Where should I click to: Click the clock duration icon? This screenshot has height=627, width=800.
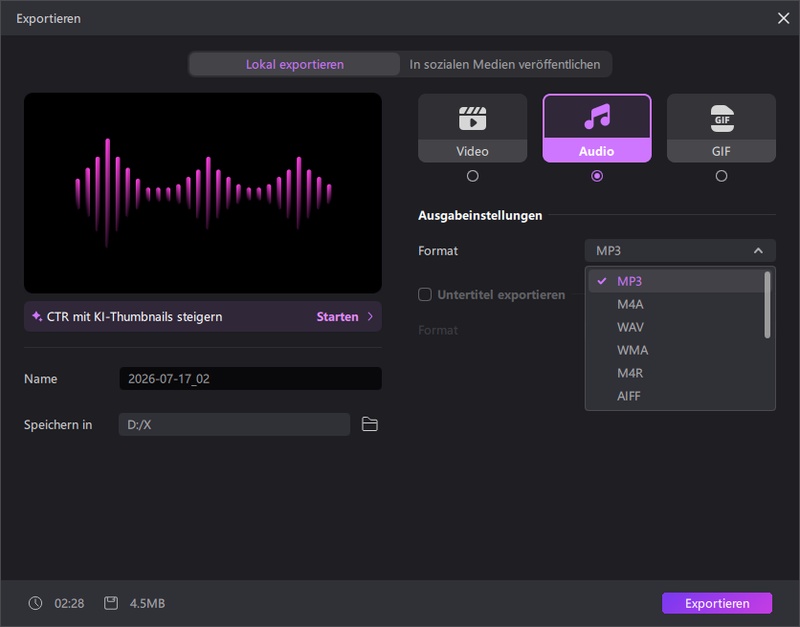(x=35, y=603)
